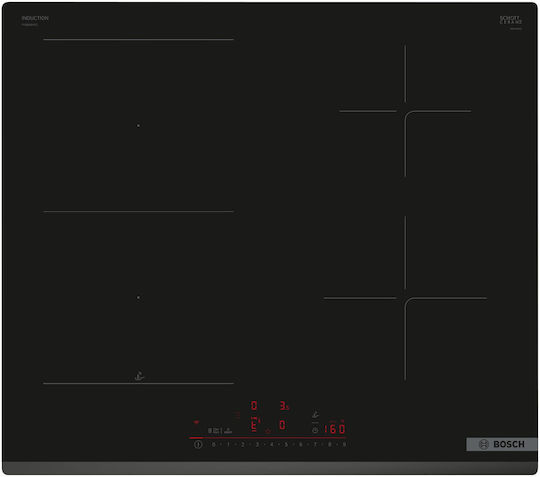Select the rear-right zone display showing 3

(284, 405)
